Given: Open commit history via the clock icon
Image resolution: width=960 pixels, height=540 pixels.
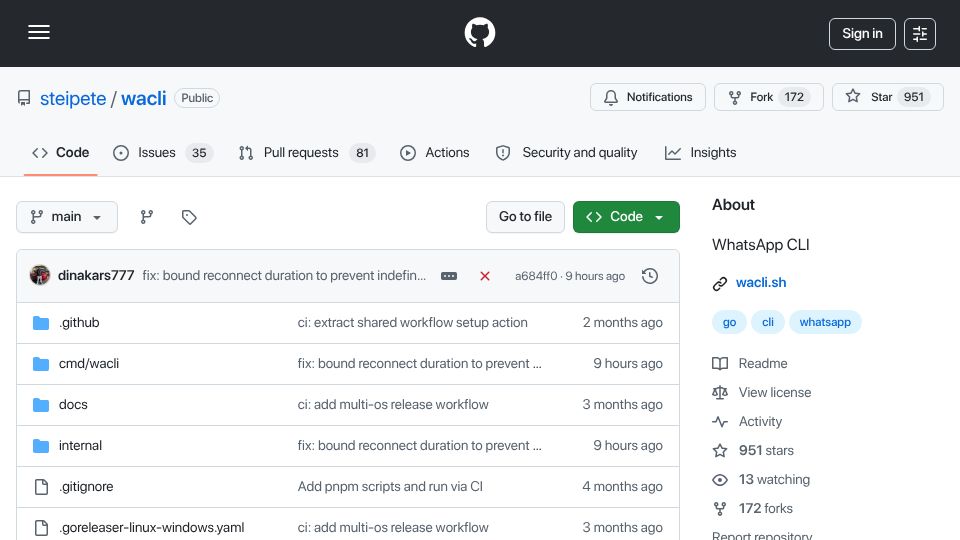Looking at the screenshot, I should point(650,276).
